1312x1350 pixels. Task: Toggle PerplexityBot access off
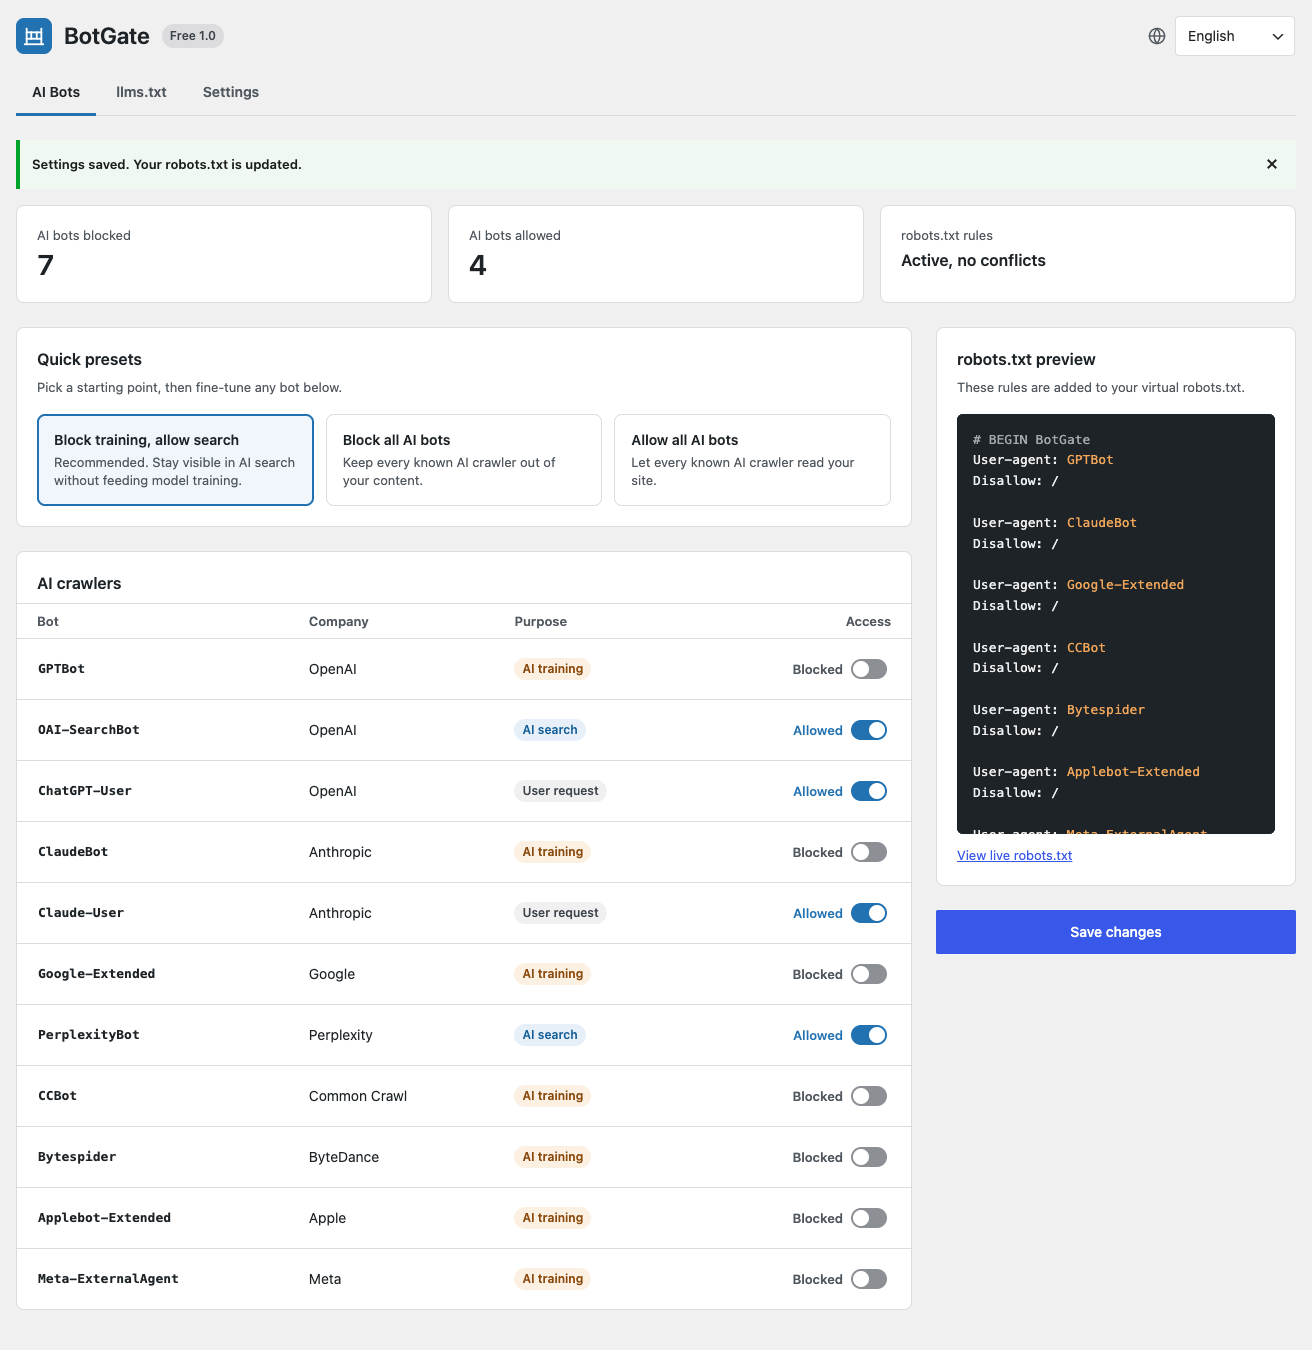[869, 1035]
